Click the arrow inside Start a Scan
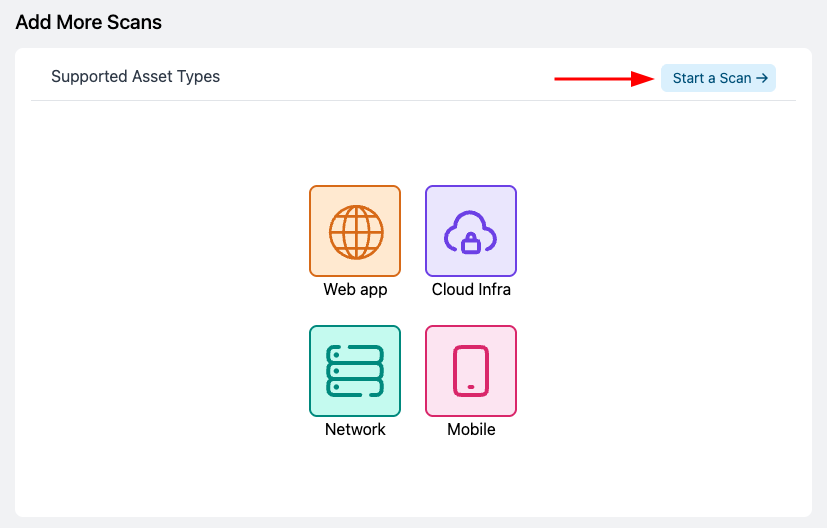This screenshot has height=528, width=827. (762, 78)
